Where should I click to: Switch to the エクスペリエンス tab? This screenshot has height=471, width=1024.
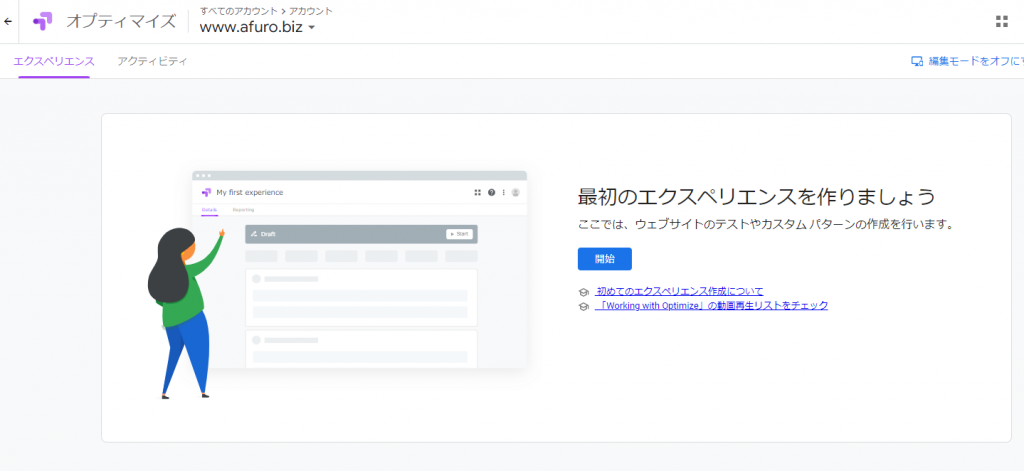pyautogui.click(x=54, y=61)
